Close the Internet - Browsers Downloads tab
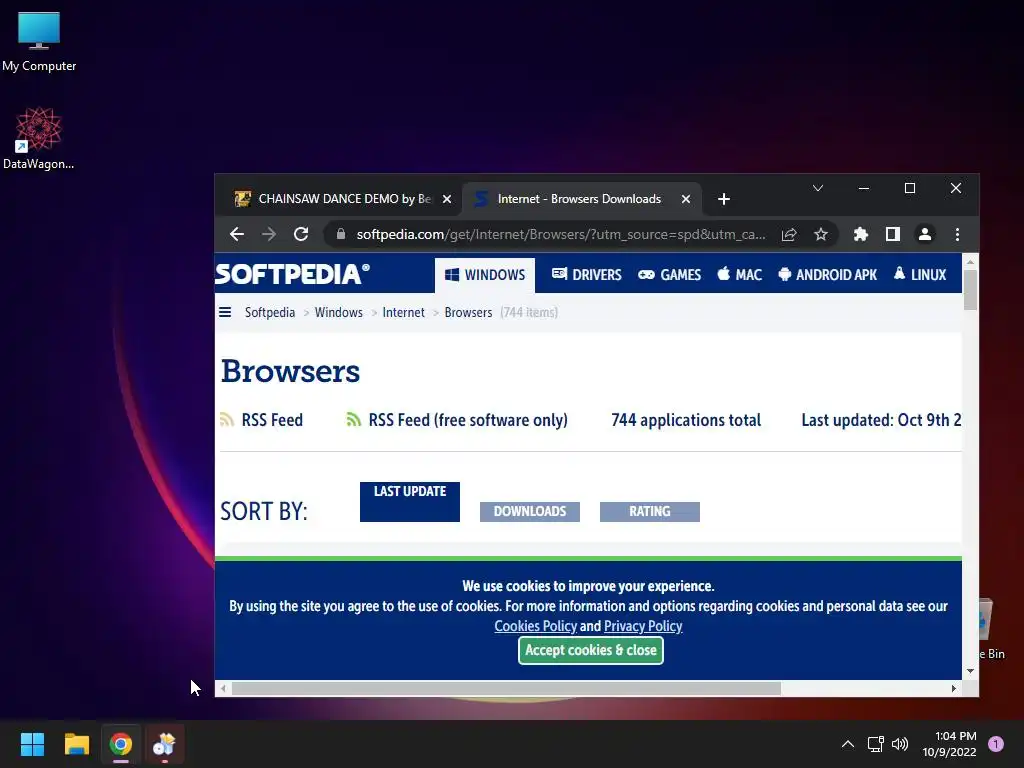1024x768 pixels. (686, 199)
